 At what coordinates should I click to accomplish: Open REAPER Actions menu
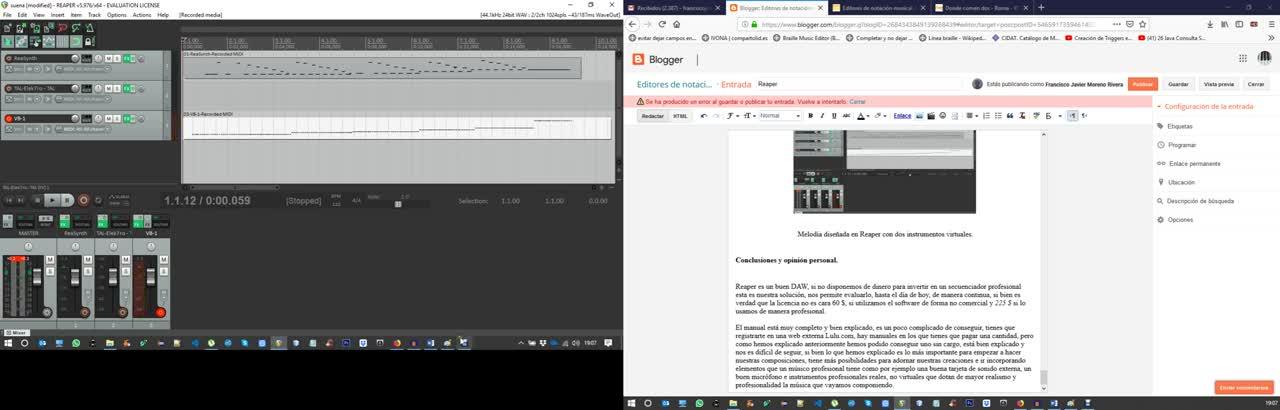[x=142, y=15]
